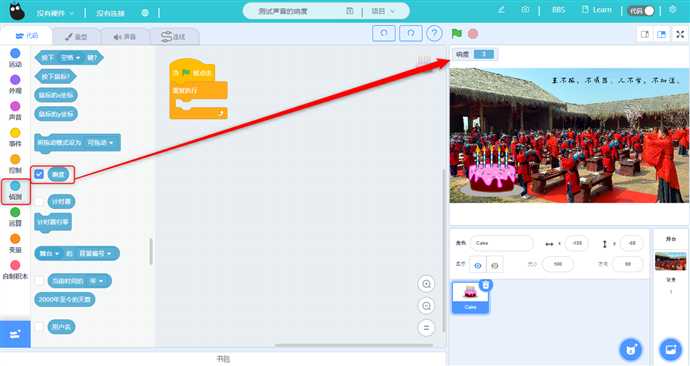Zoom in the script workspace
690x366 pixels.
tap(426, 284)
